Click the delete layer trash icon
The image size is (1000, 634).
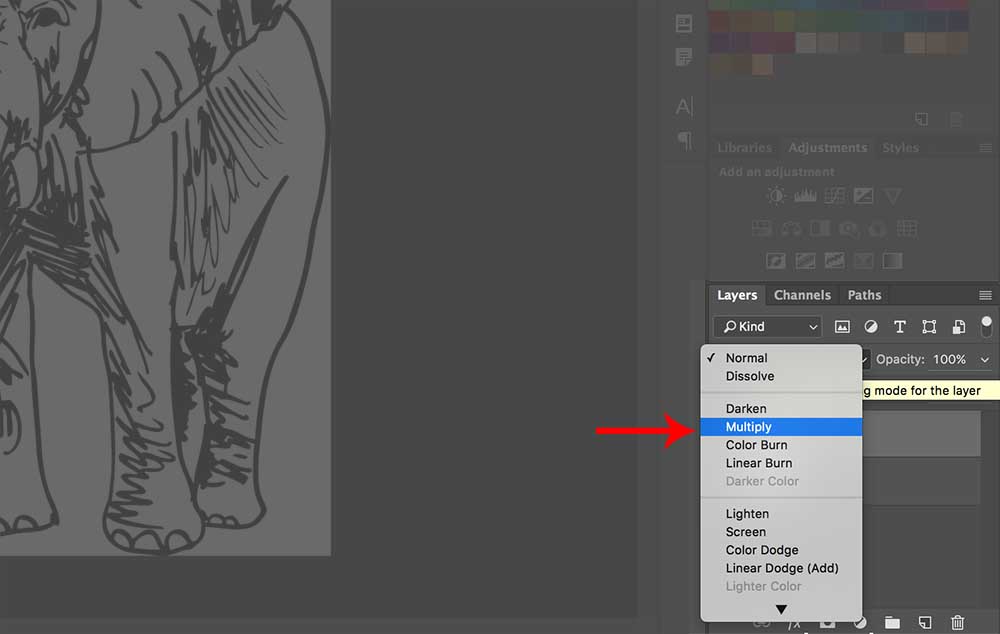957,623
